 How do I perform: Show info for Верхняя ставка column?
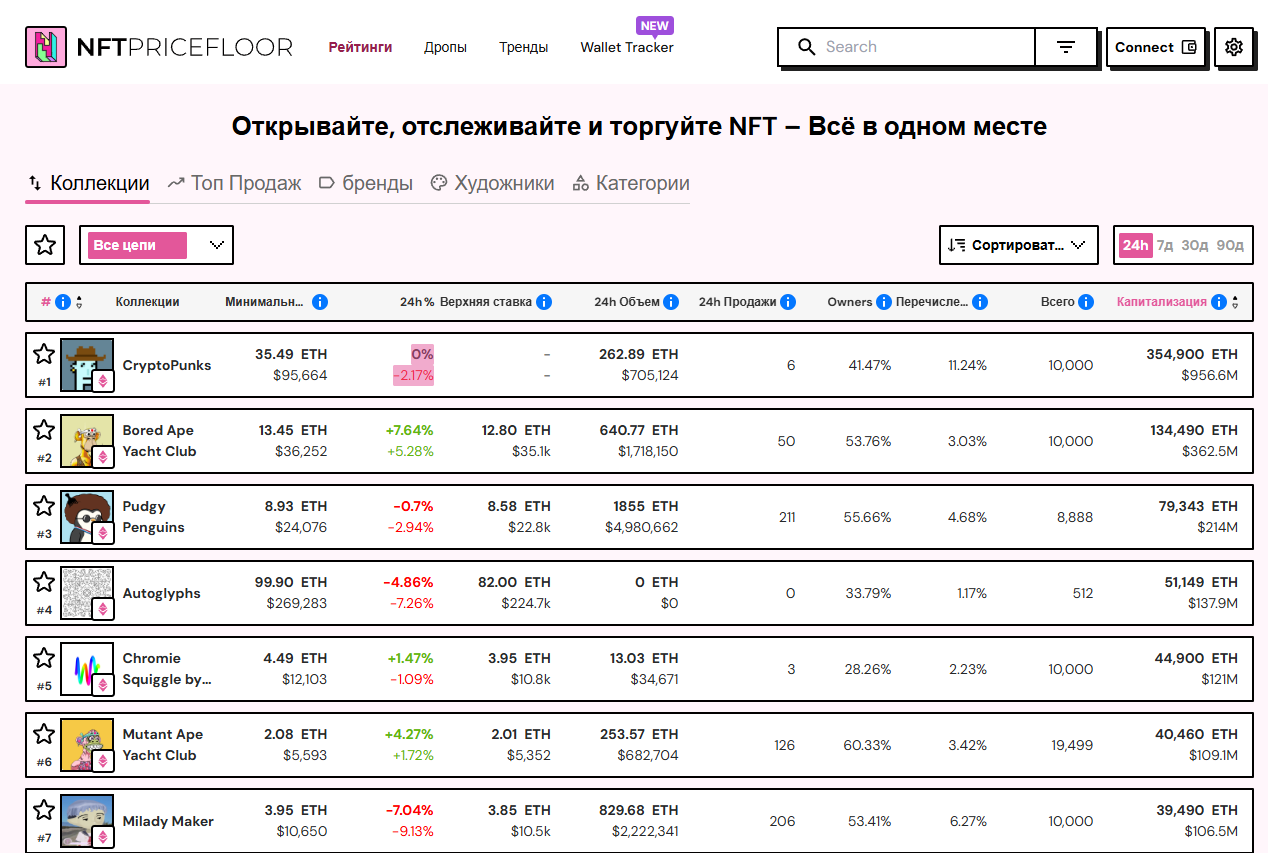tap(544, 302)
